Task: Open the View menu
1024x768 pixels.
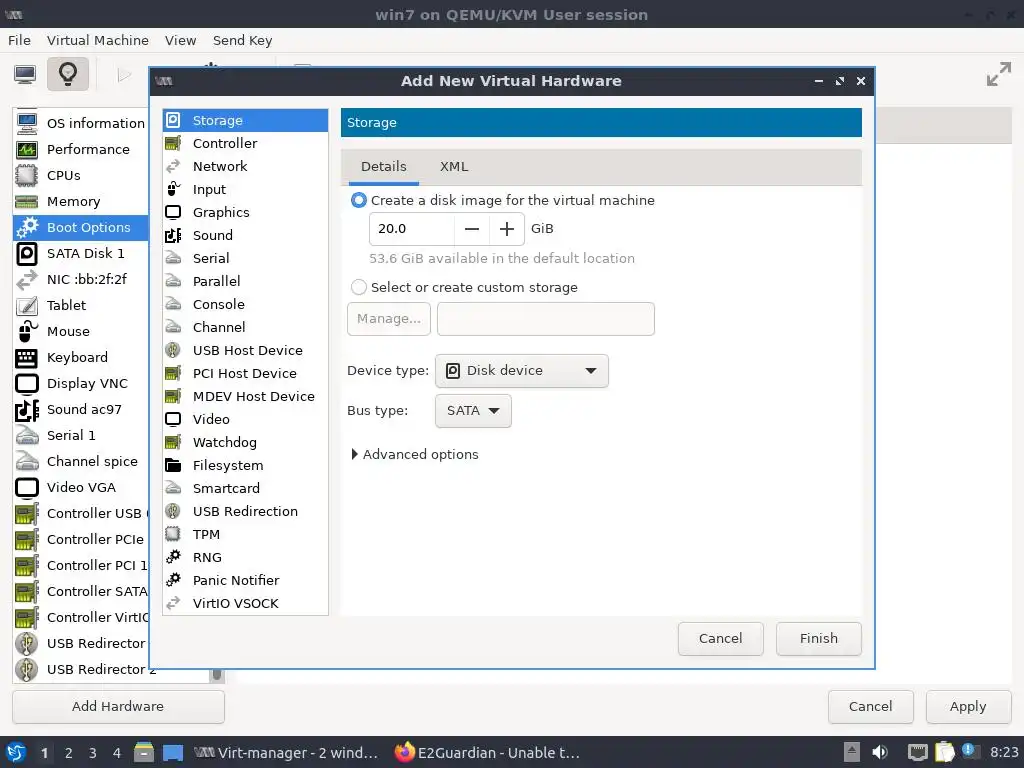Action: [180, 40]
